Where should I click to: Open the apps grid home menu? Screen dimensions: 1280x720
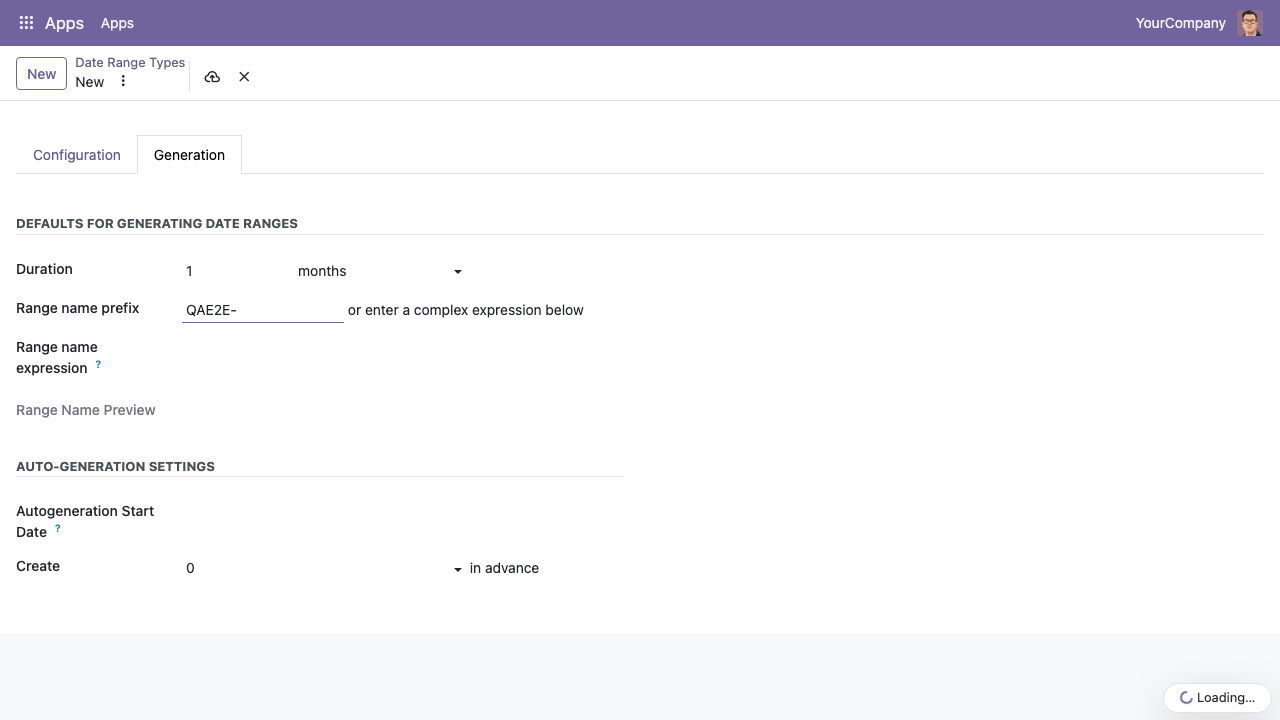pyautogui.click(x=27, y=23)
